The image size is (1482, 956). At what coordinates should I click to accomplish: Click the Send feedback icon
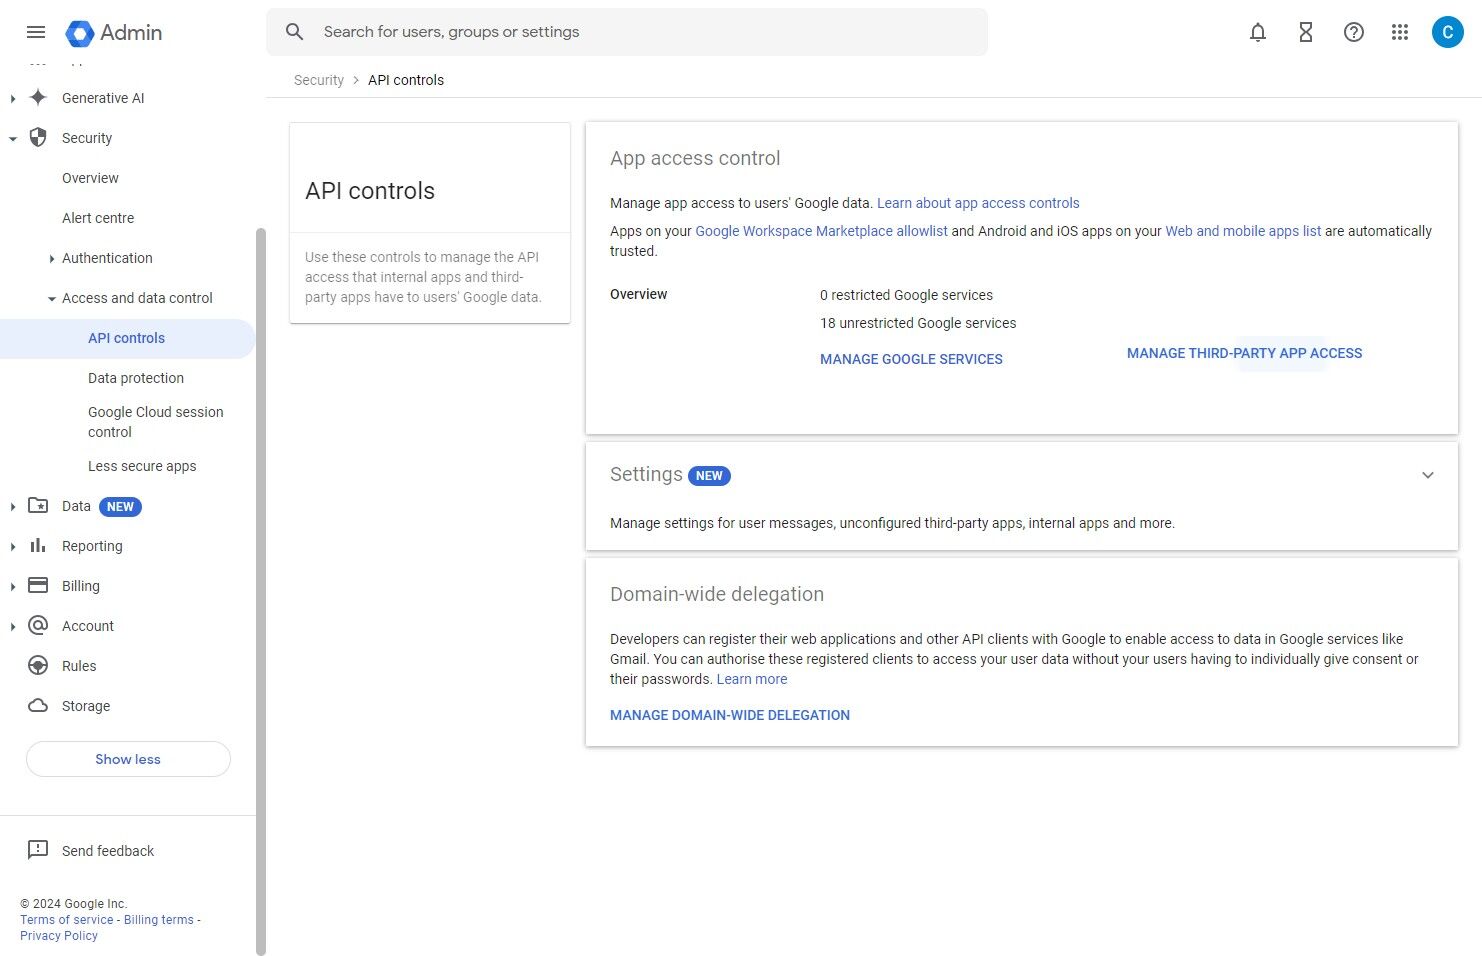38,850
